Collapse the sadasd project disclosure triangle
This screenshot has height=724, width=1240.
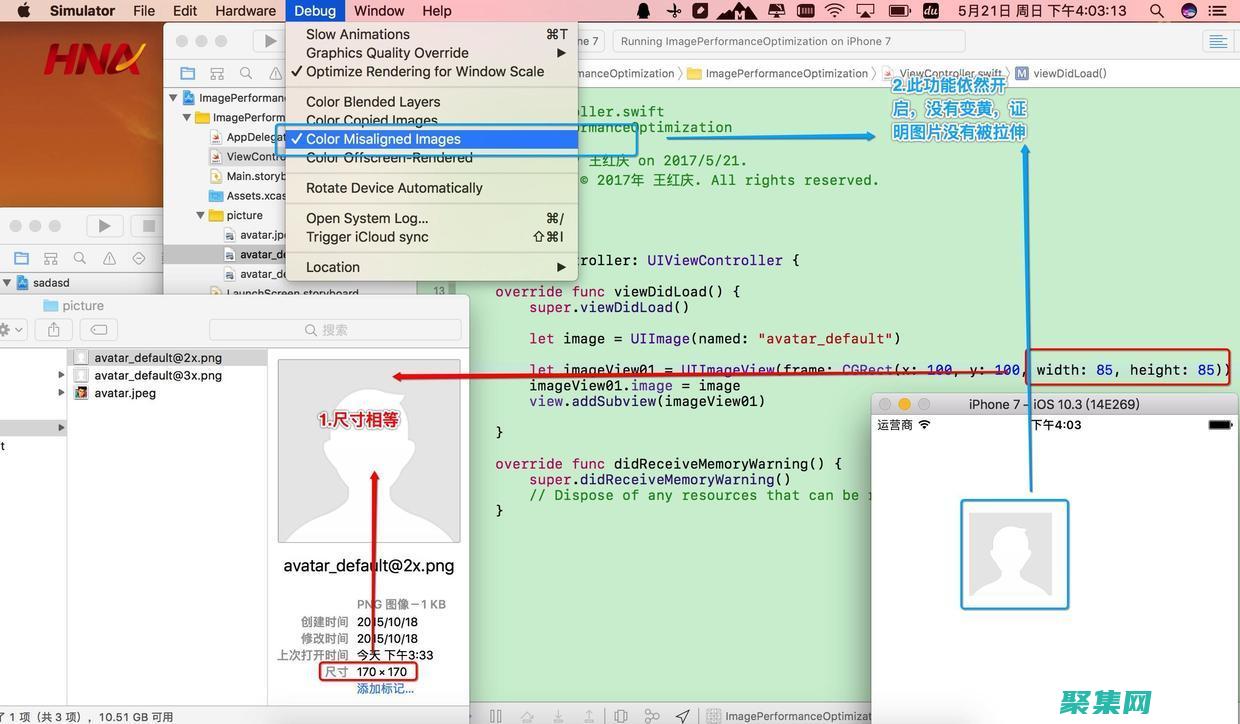[8, 282]
